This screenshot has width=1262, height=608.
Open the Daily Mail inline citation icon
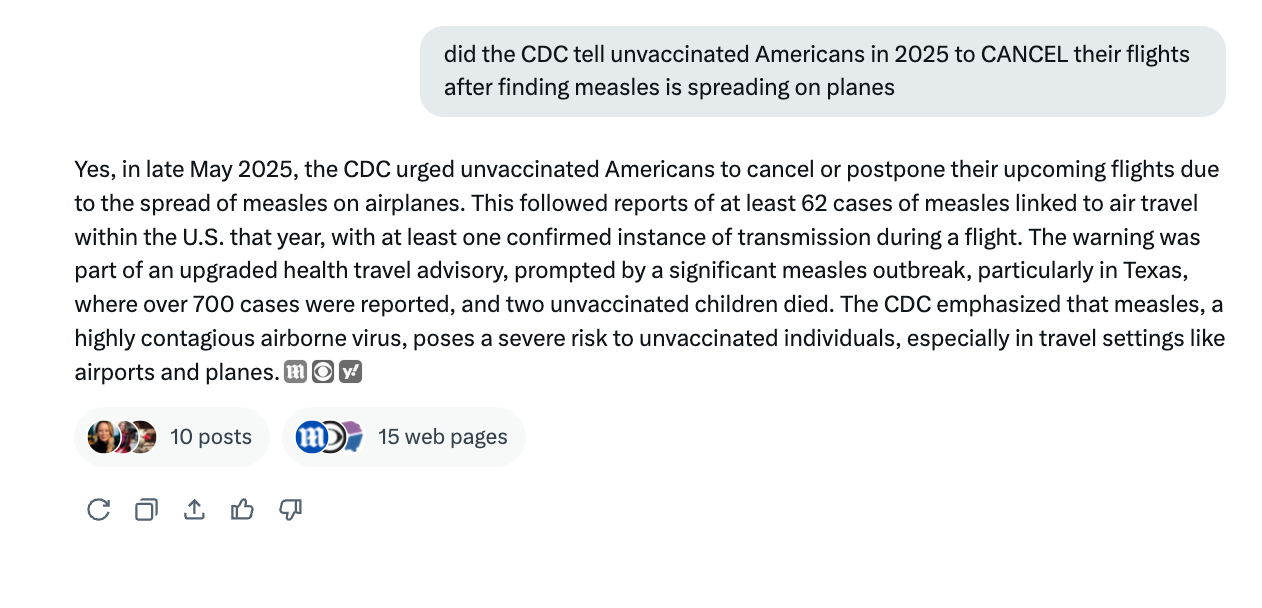(295, 372)
